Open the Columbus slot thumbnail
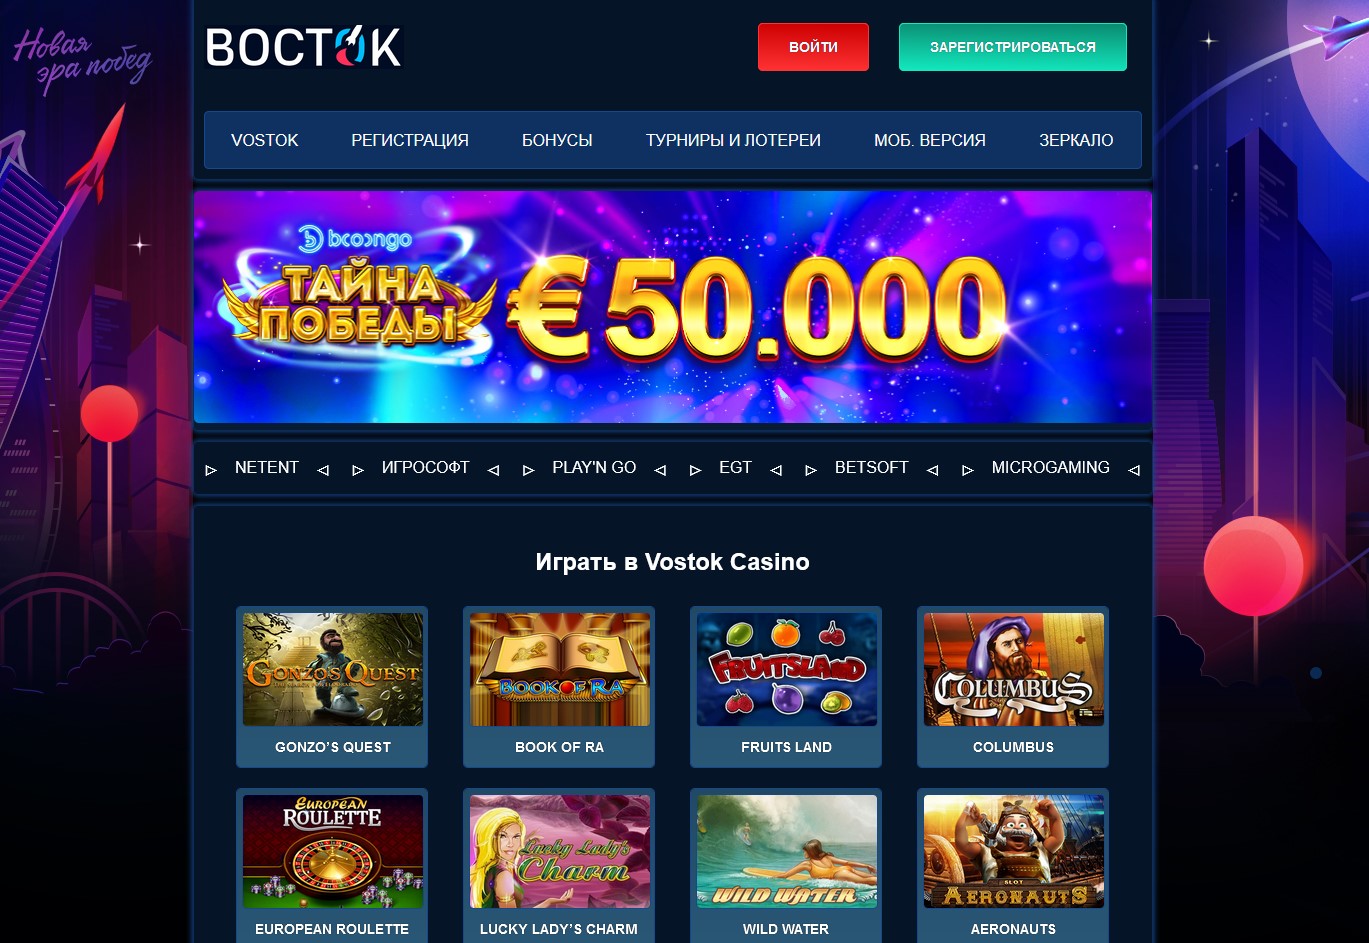Screen dimensions: 1369x943 [x=1014, y=669]
